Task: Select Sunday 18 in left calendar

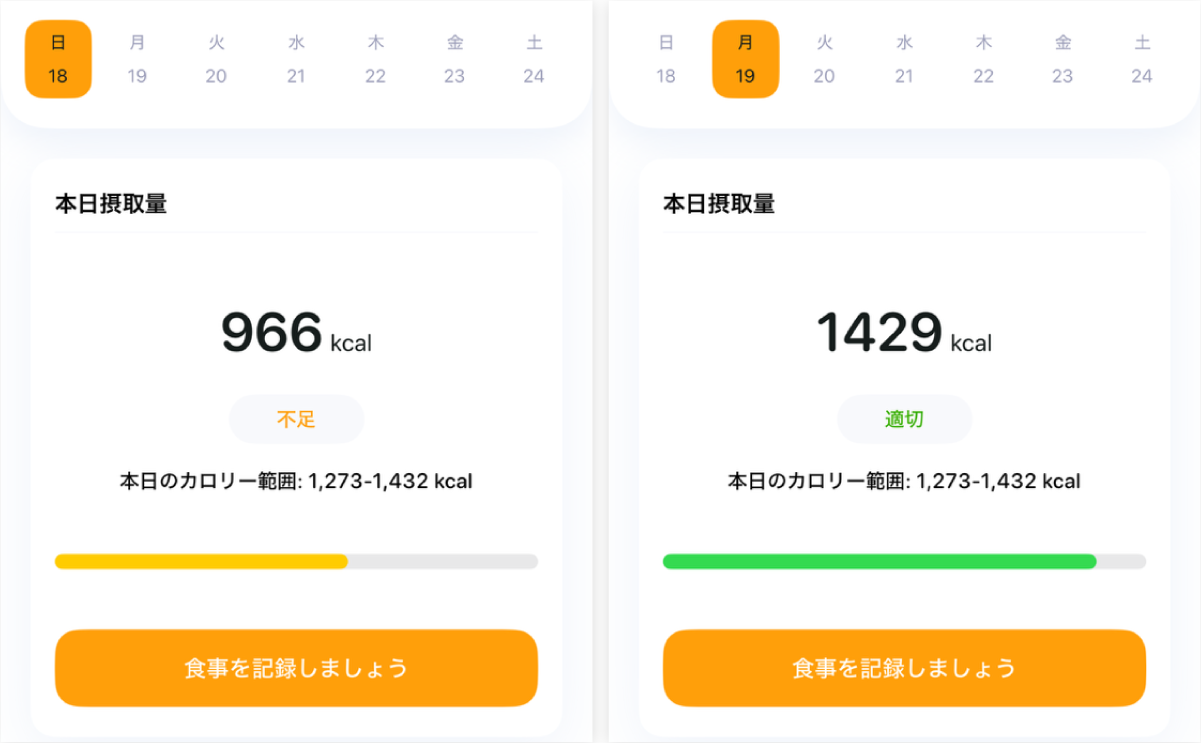Action: pyautogui.click(x=58, y=59)
